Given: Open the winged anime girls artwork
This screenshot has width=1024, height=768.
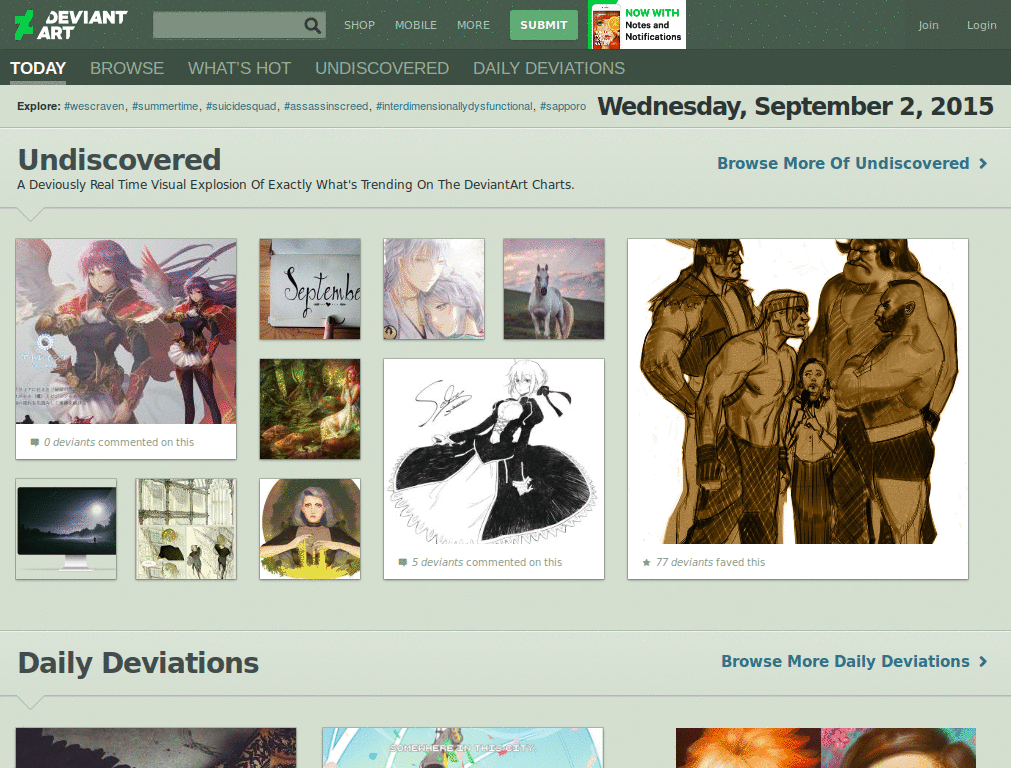Looking at the screenshot, I should click(x=126, y=331).
